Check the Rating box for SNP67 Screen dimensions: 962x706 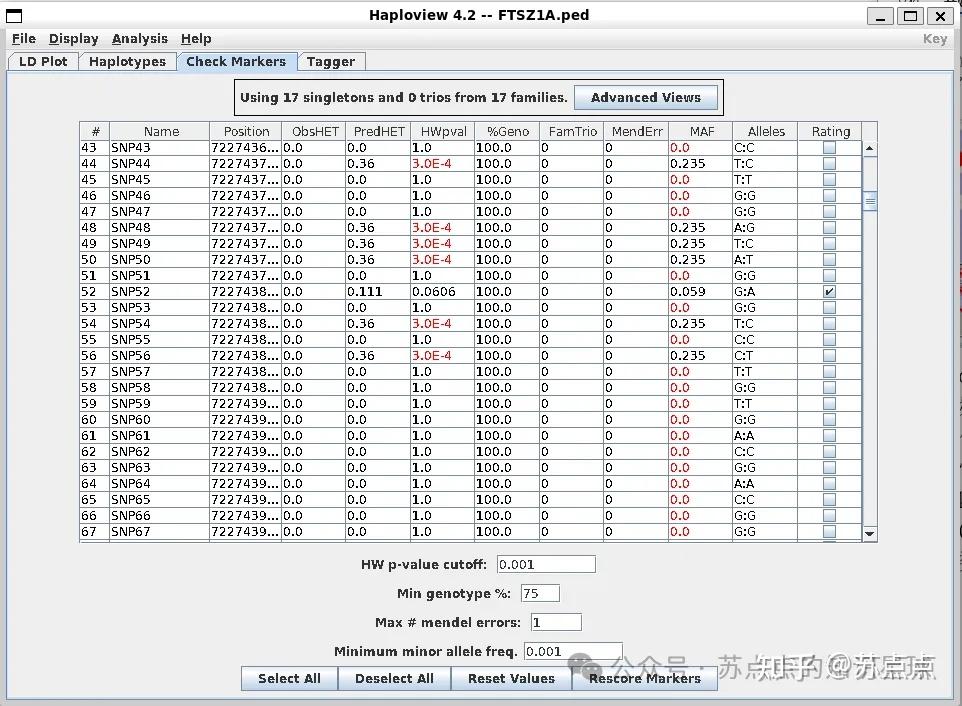[x=829, y=531]
